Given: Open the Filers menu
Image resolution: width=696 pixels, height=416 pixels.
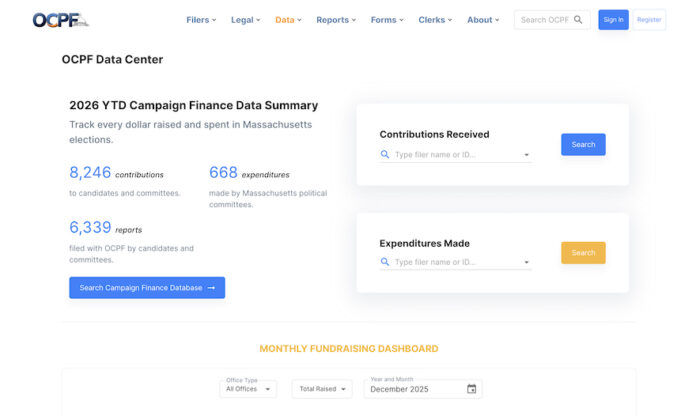Looking at the screenshot, I should [200, 20].
